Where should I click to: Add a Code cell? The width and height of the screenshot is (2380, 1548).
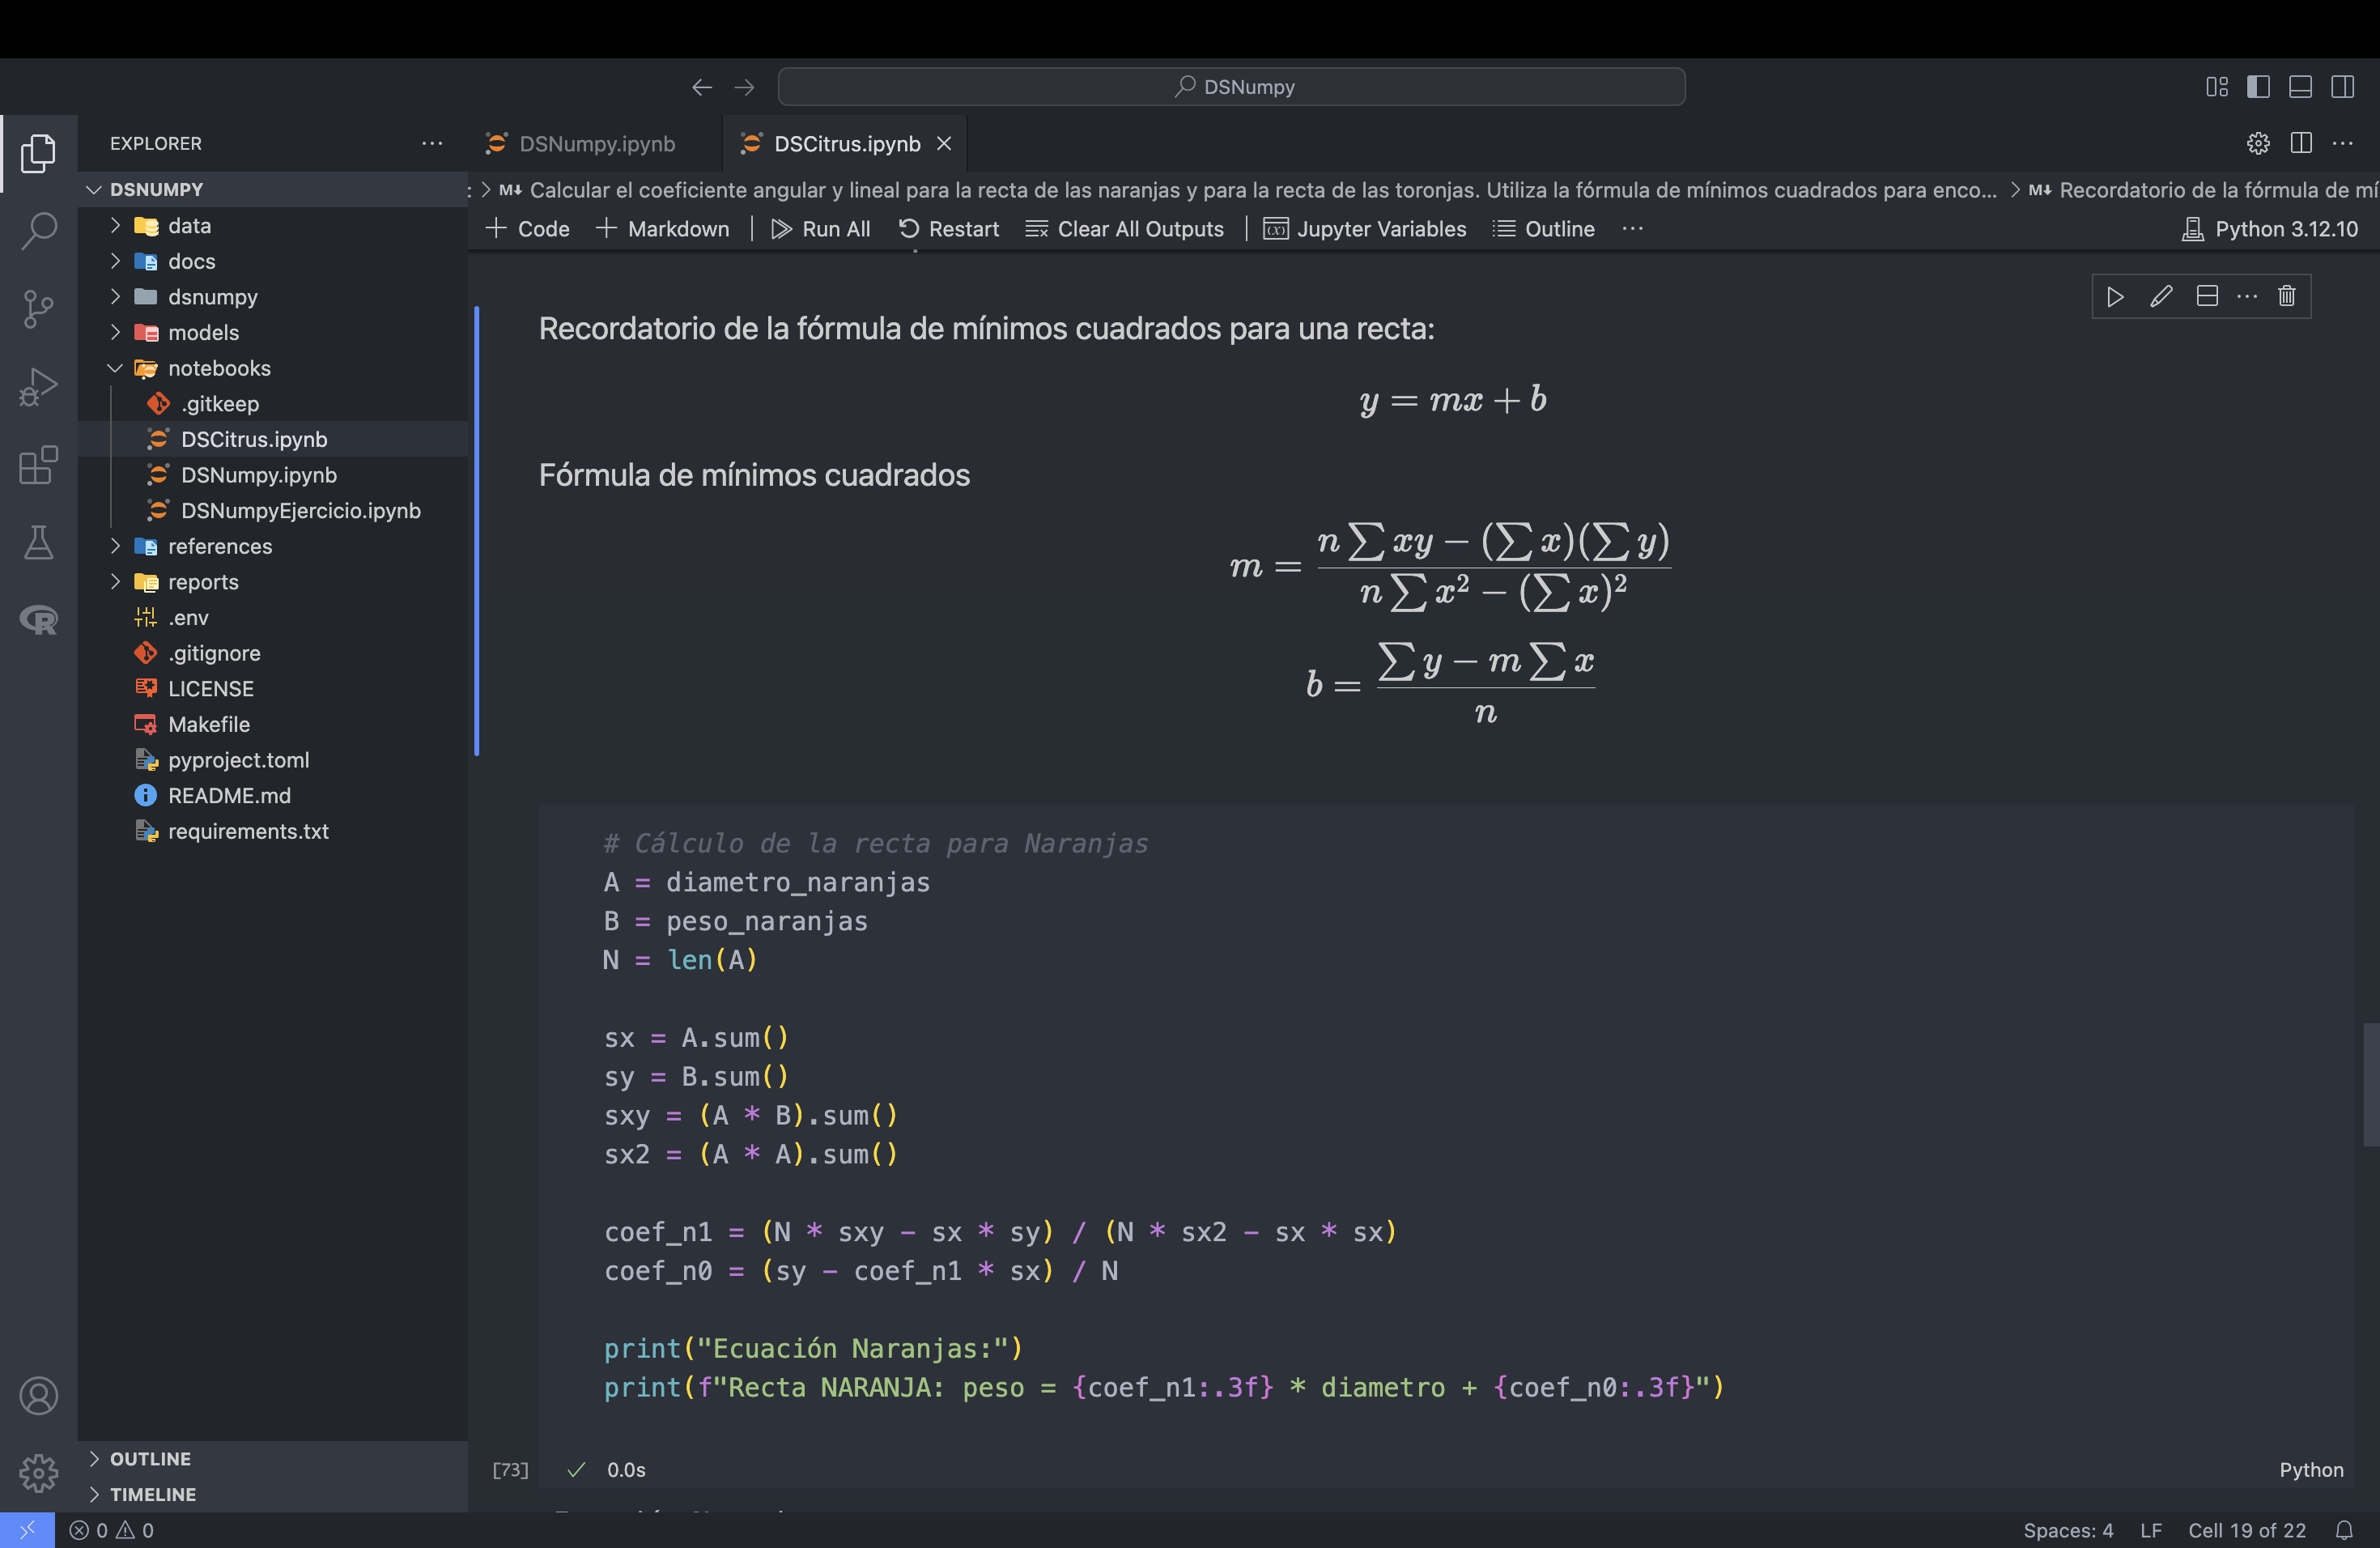tap(527, 229)
